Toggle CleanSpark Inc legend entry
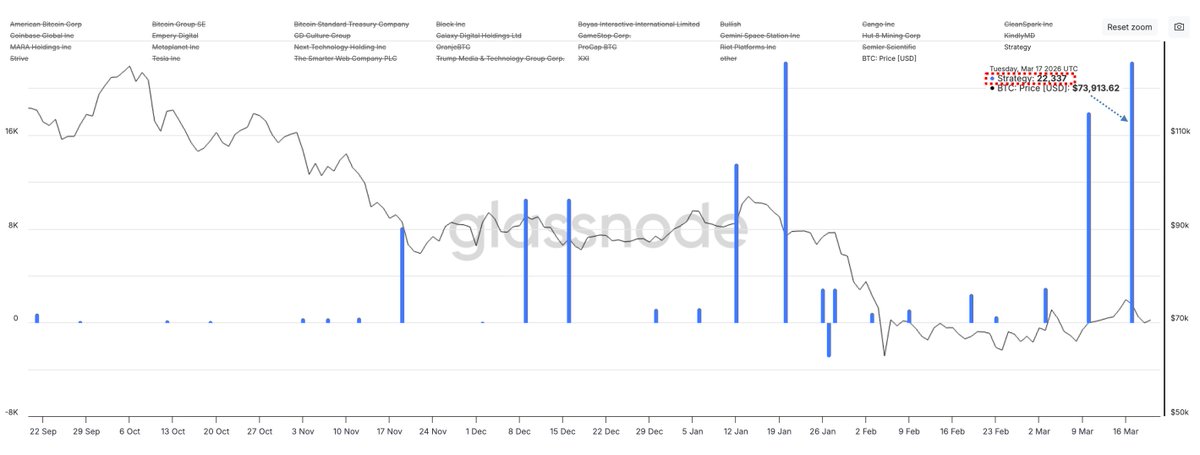1200x455 pixels. (x=1029, y=23)
